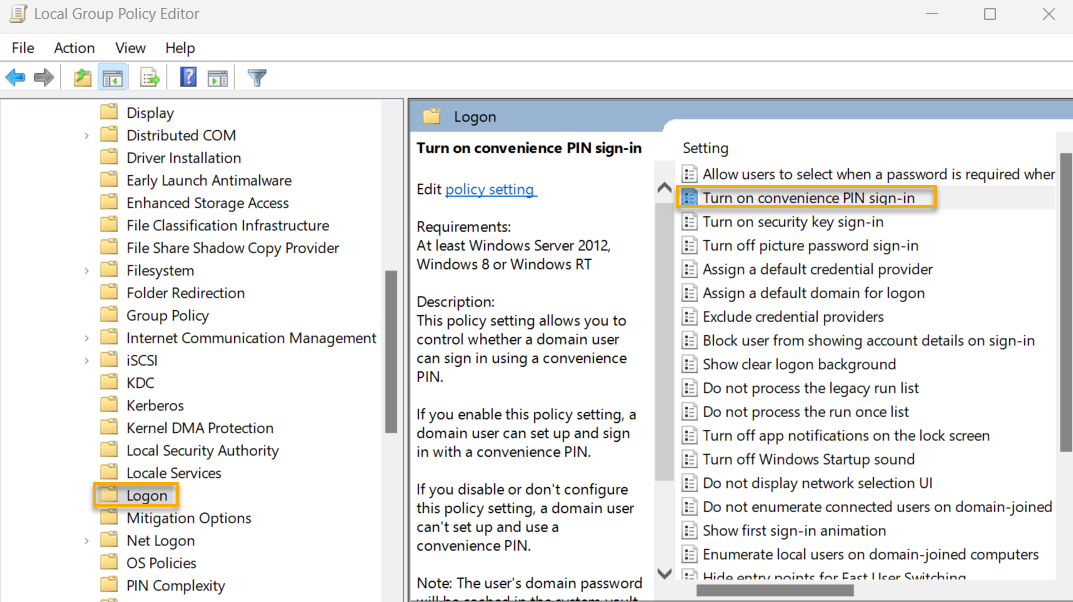Click the description pane scroll down arrow

(664, 573)
